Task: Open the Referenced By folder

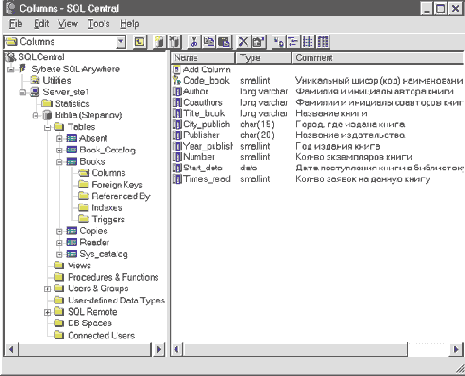Action: 114,196
